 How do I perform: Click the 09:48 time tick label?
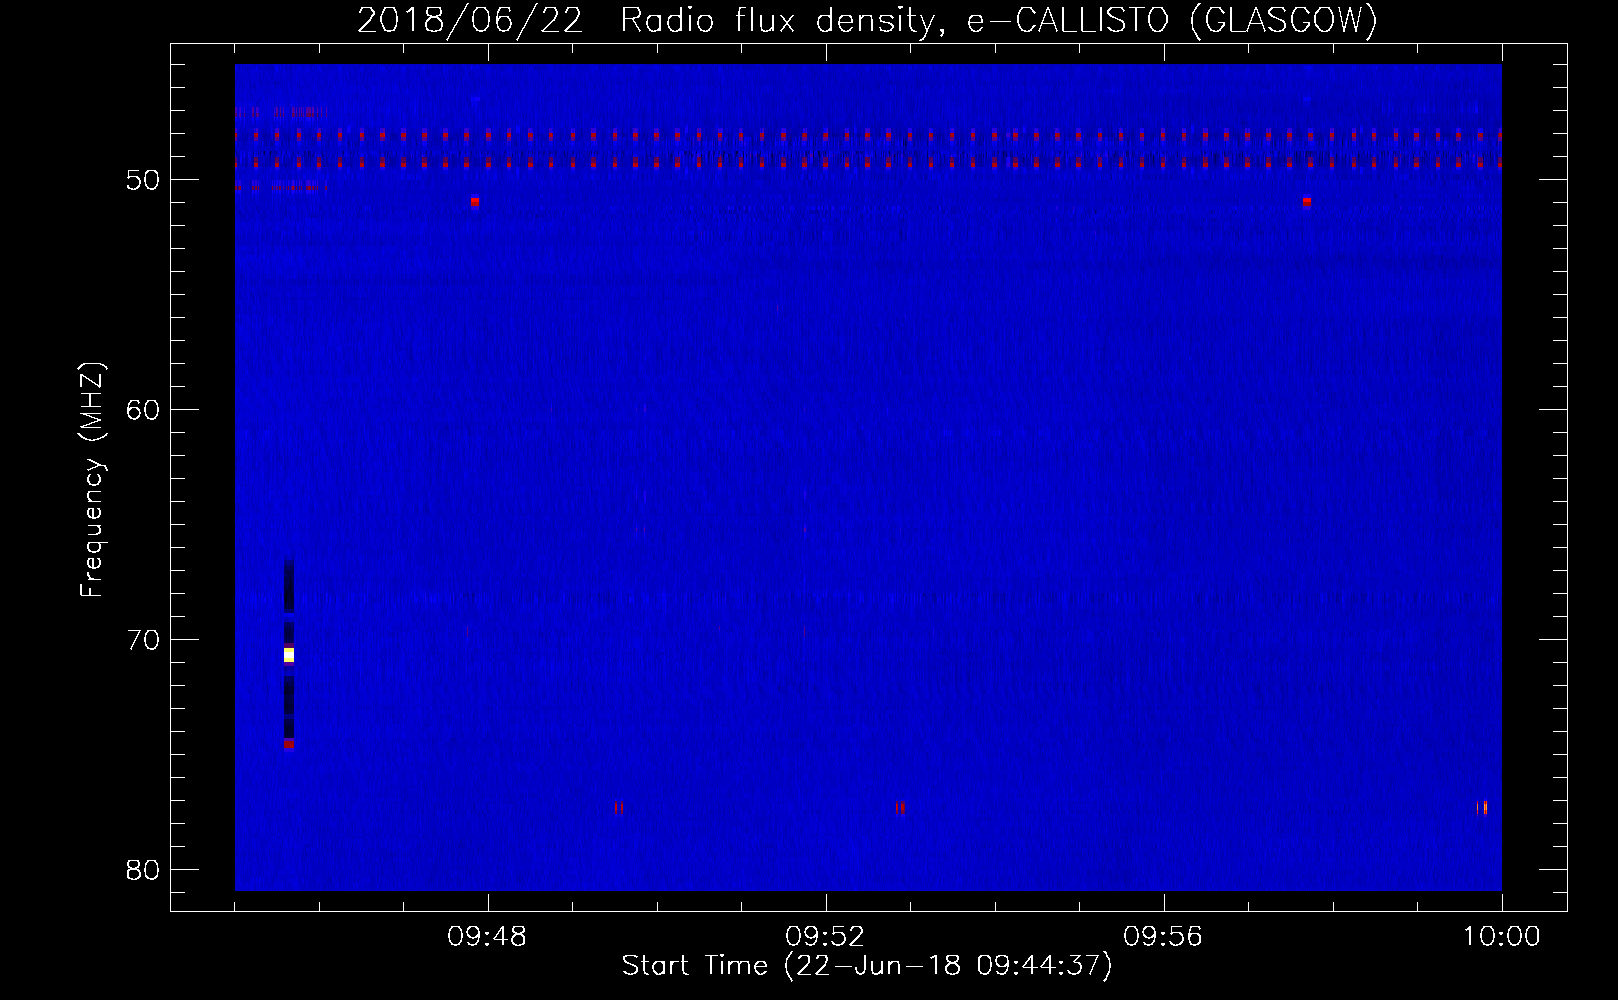point(487,937)
